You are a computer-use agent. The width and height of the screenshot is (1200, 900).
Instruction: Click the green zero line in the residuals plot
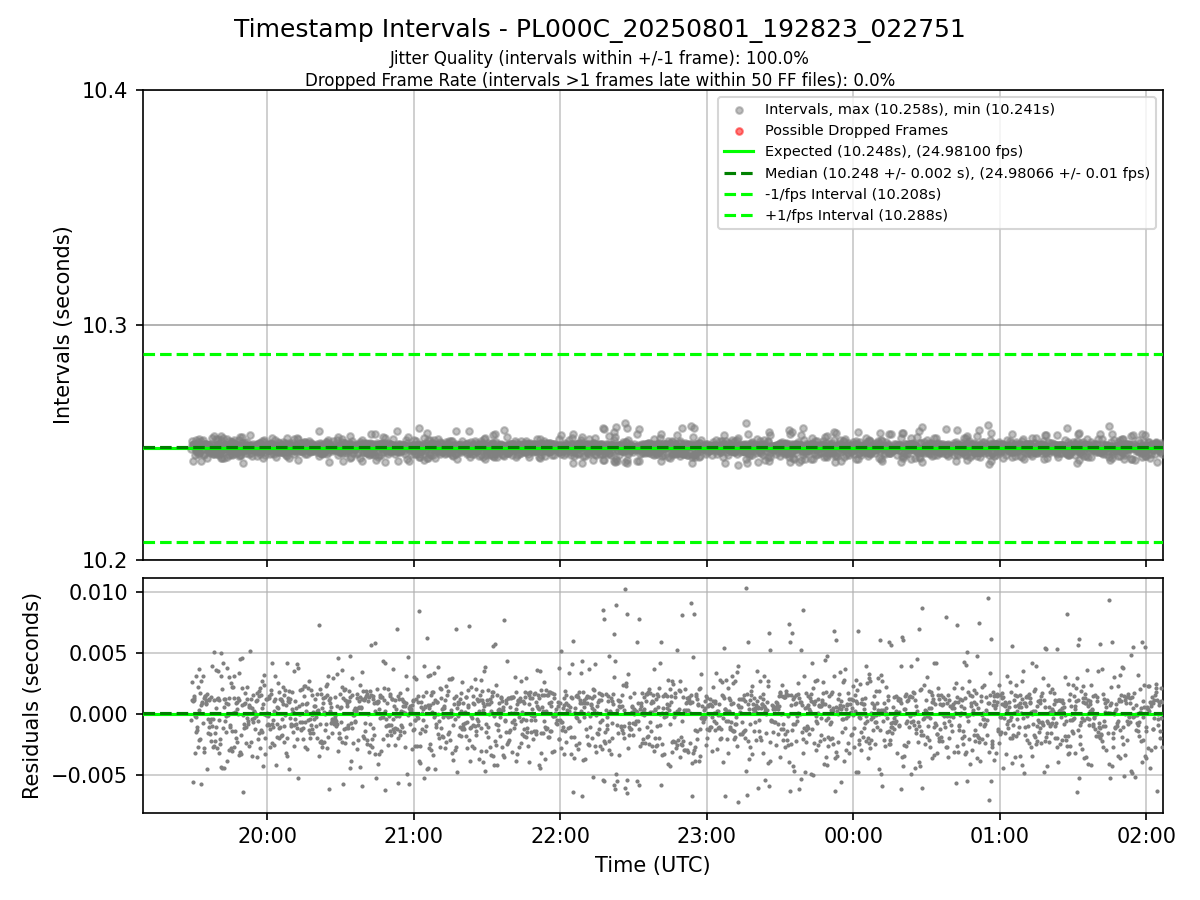click(x=652, y=713)
